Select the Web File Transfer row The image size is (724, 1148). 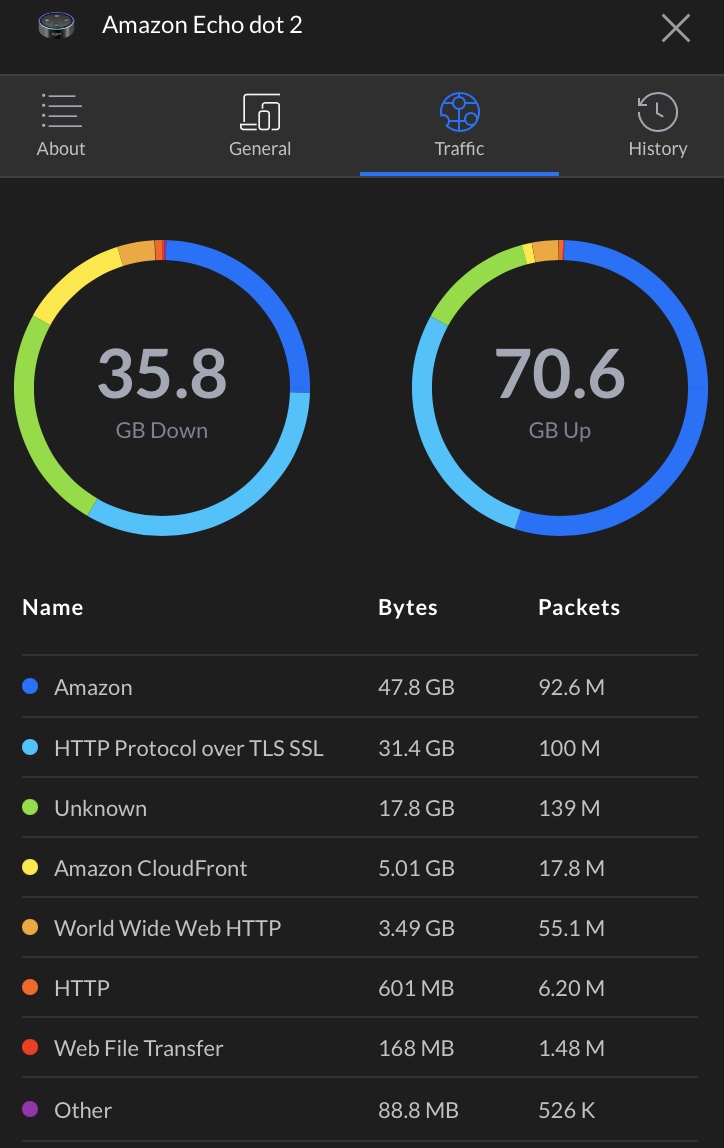[x=359, y=1048]
